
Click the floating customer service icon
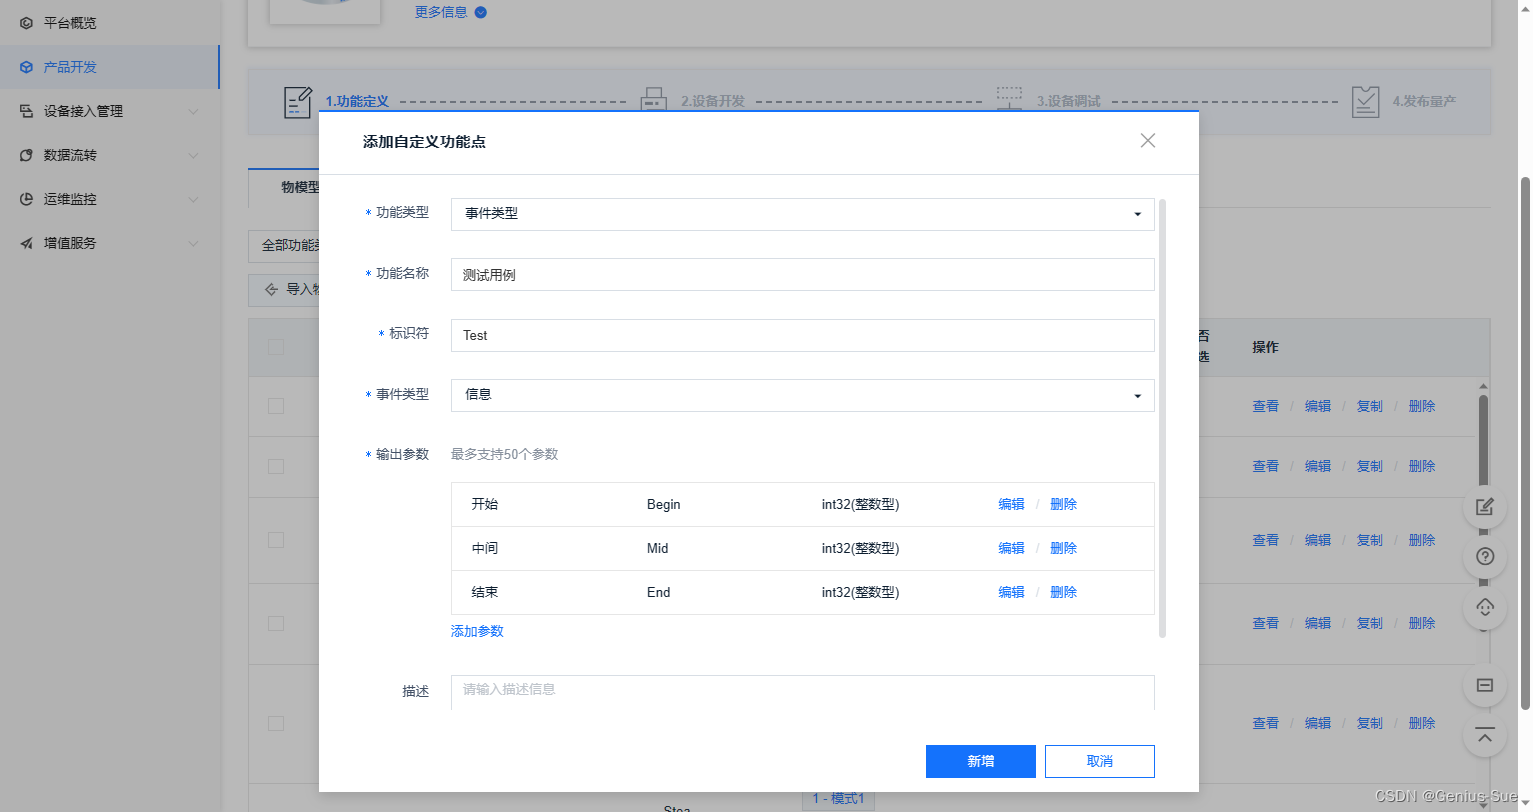[x=1485, y=606]
